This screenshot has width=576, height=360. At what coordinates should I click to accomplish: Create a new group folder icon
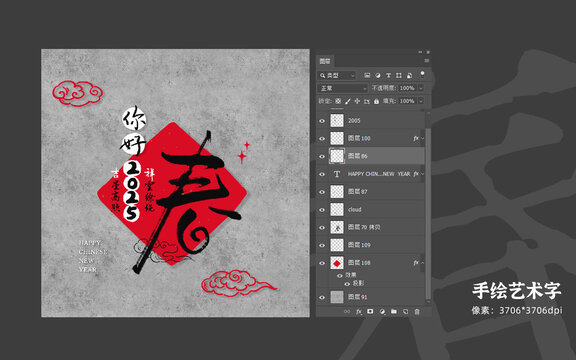(394, 312)
